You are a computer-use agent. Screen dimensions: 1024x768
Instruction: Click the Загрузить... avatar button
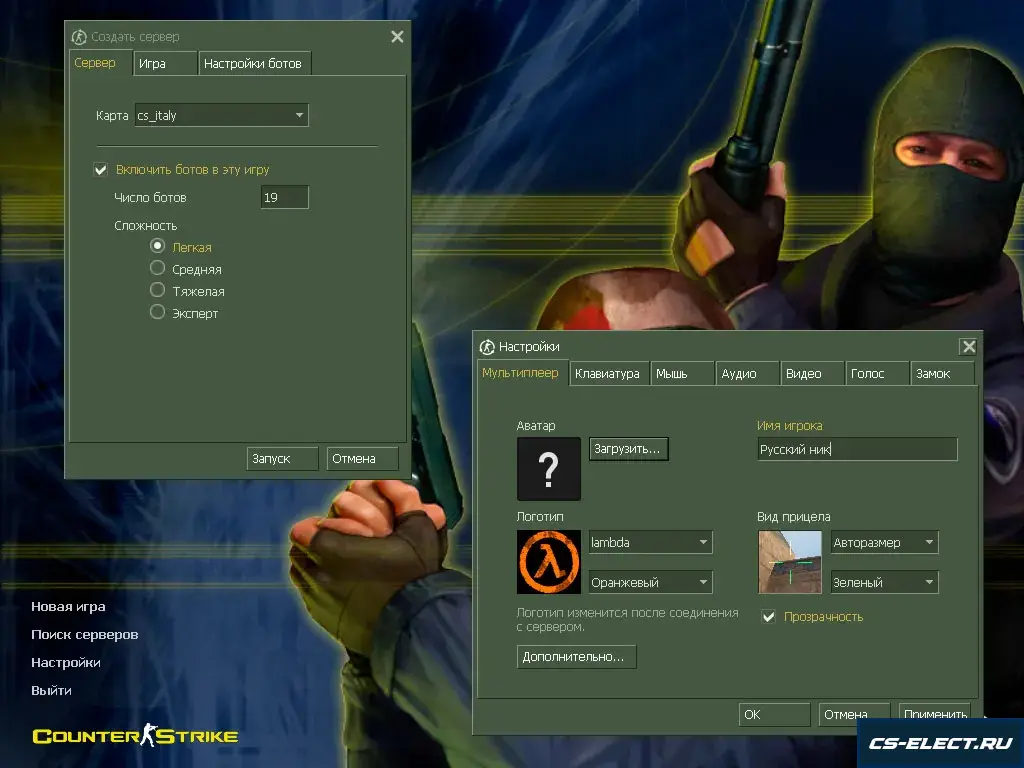click(628, 449)
